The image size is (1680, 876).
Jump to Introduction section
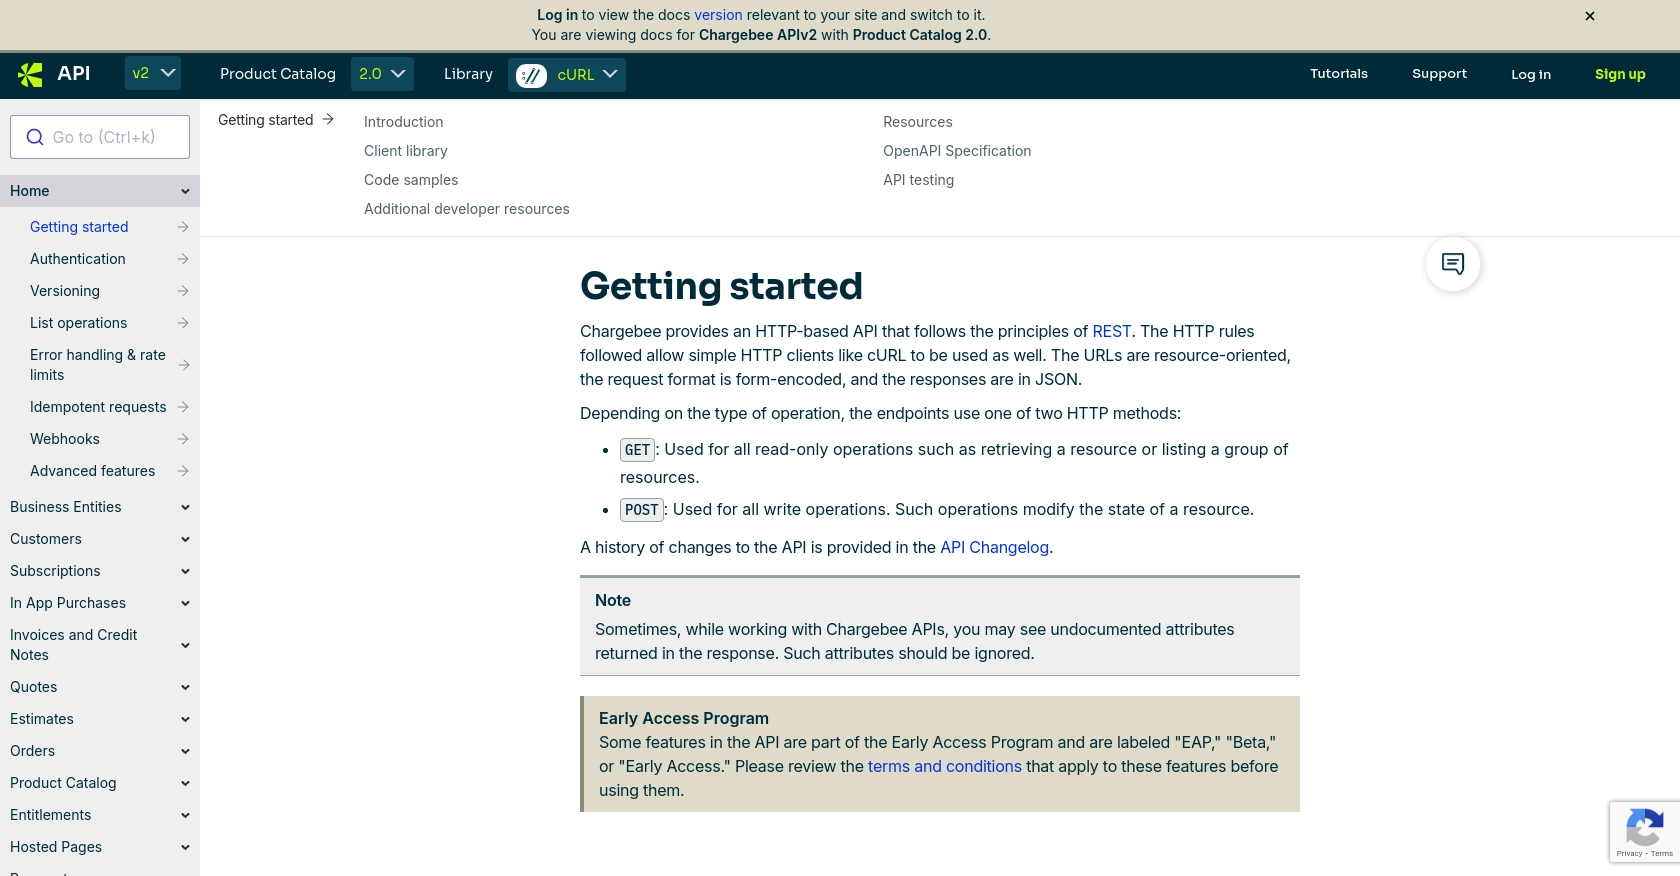pyautogui.click(x=403, y=122)
